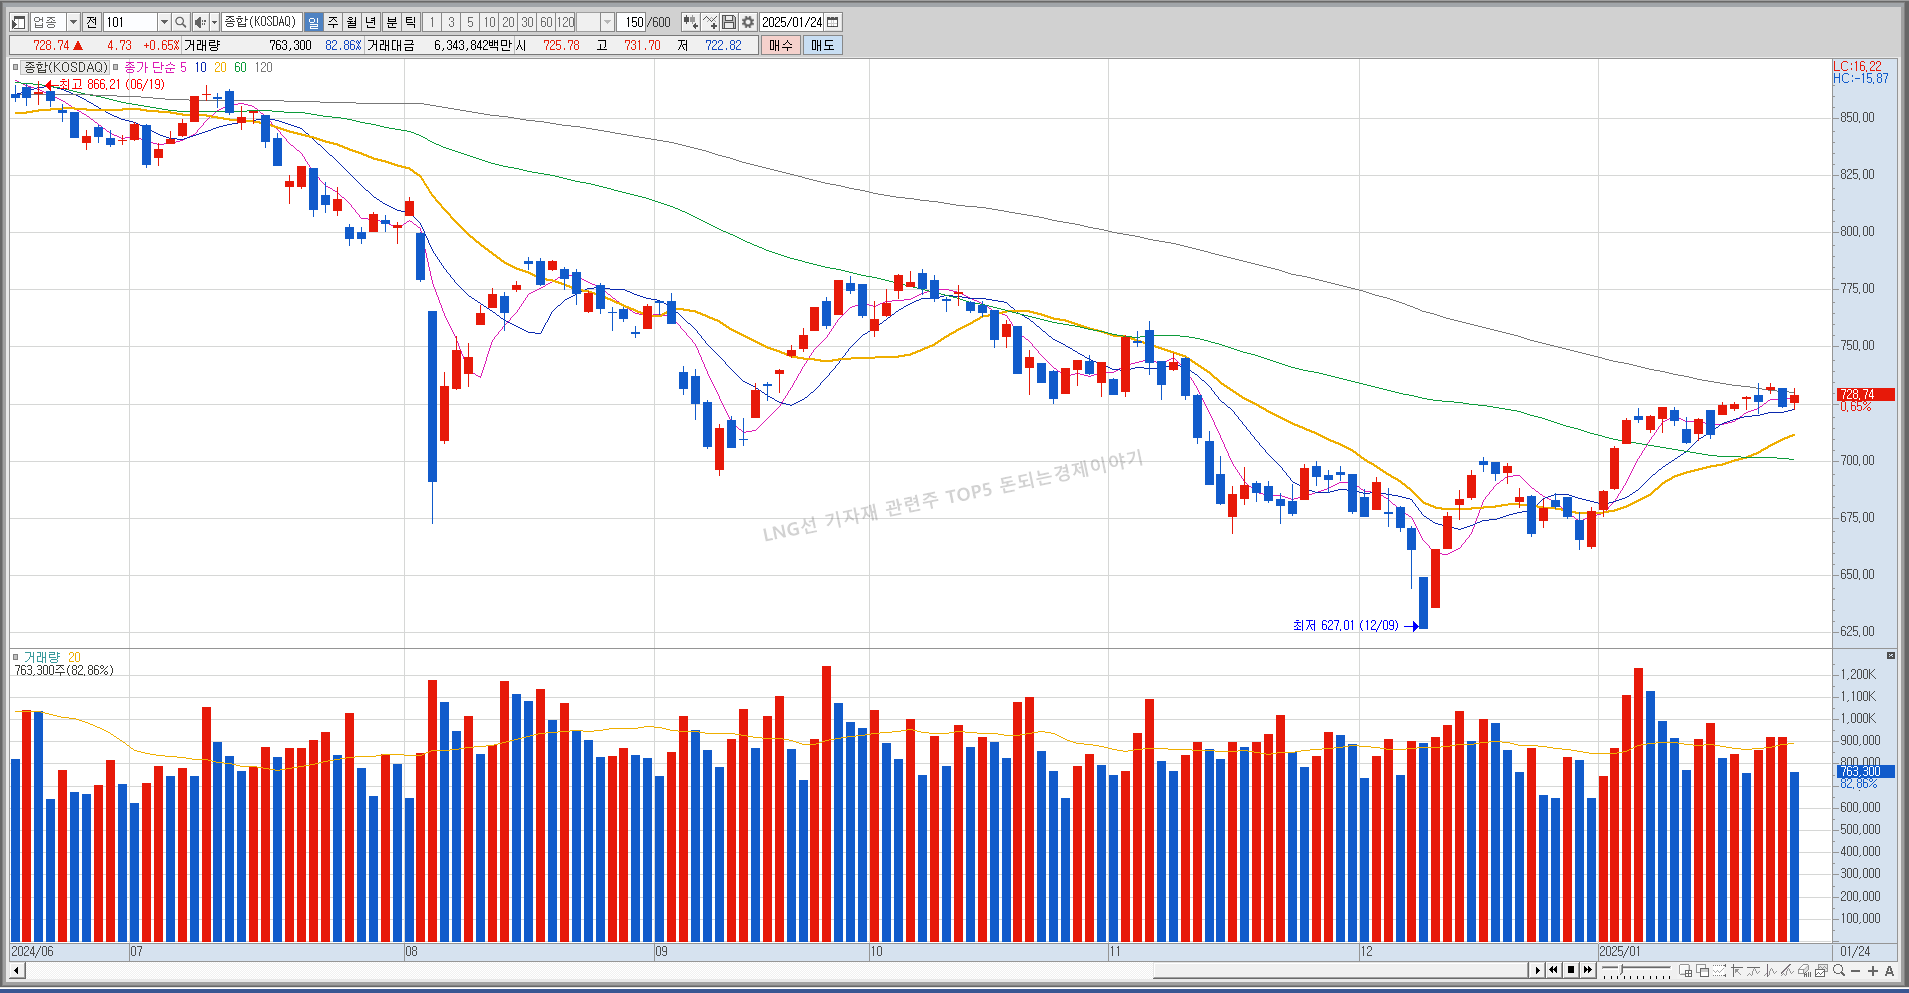Click the pencil drawing icon in bottom toolbar

(x=1787, y=970)
